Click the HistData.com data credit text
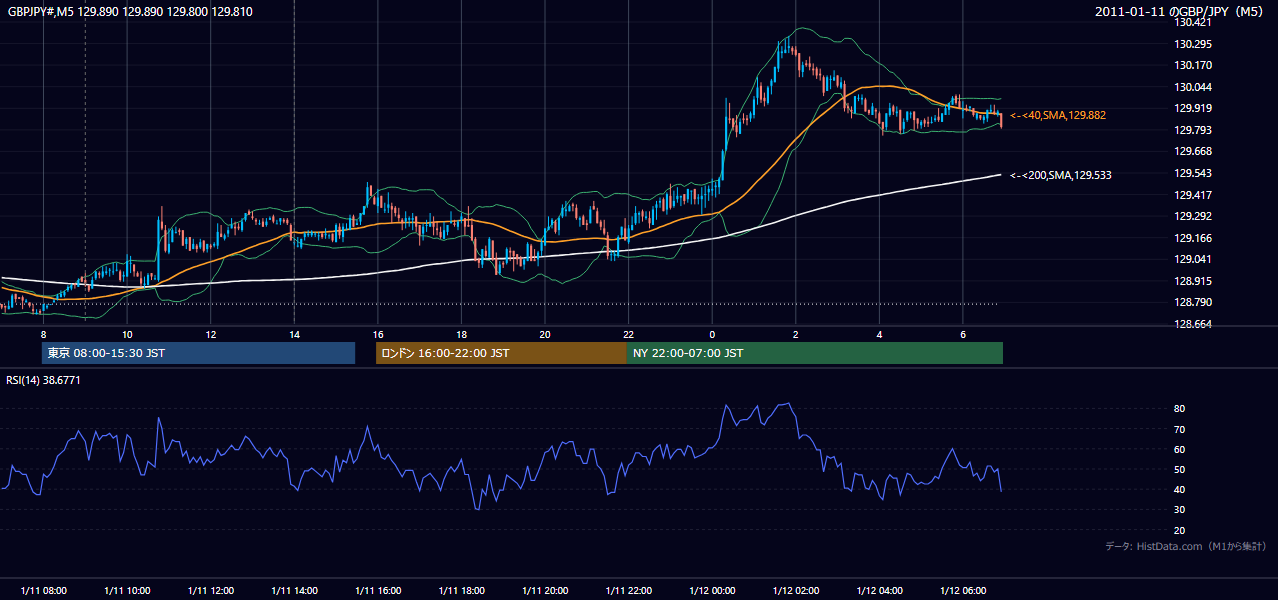The image size is (1278, 600). (x=1186, y=546)
